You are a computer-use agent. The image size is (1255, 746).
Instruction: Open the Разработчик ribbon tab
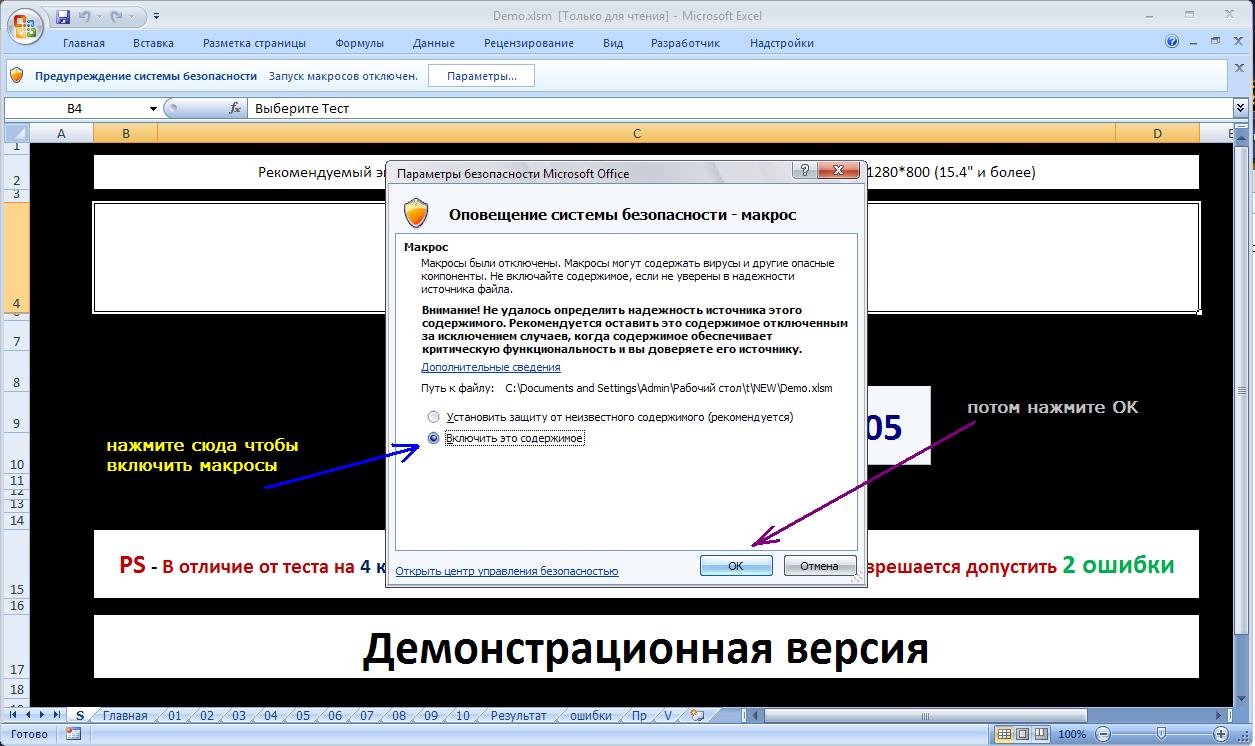685,43
